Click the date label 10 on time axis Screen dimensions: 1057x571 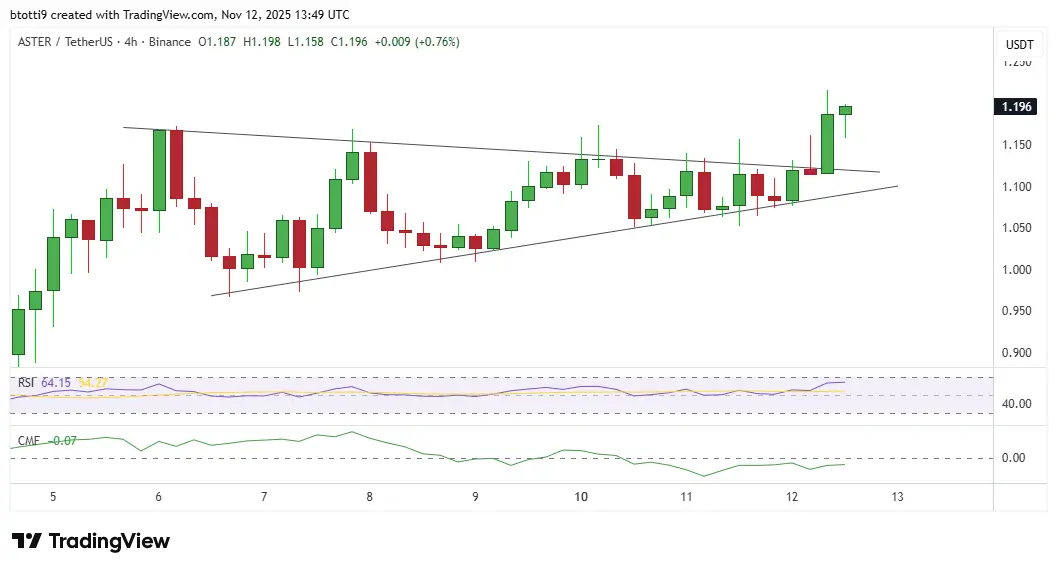(580, 497)
